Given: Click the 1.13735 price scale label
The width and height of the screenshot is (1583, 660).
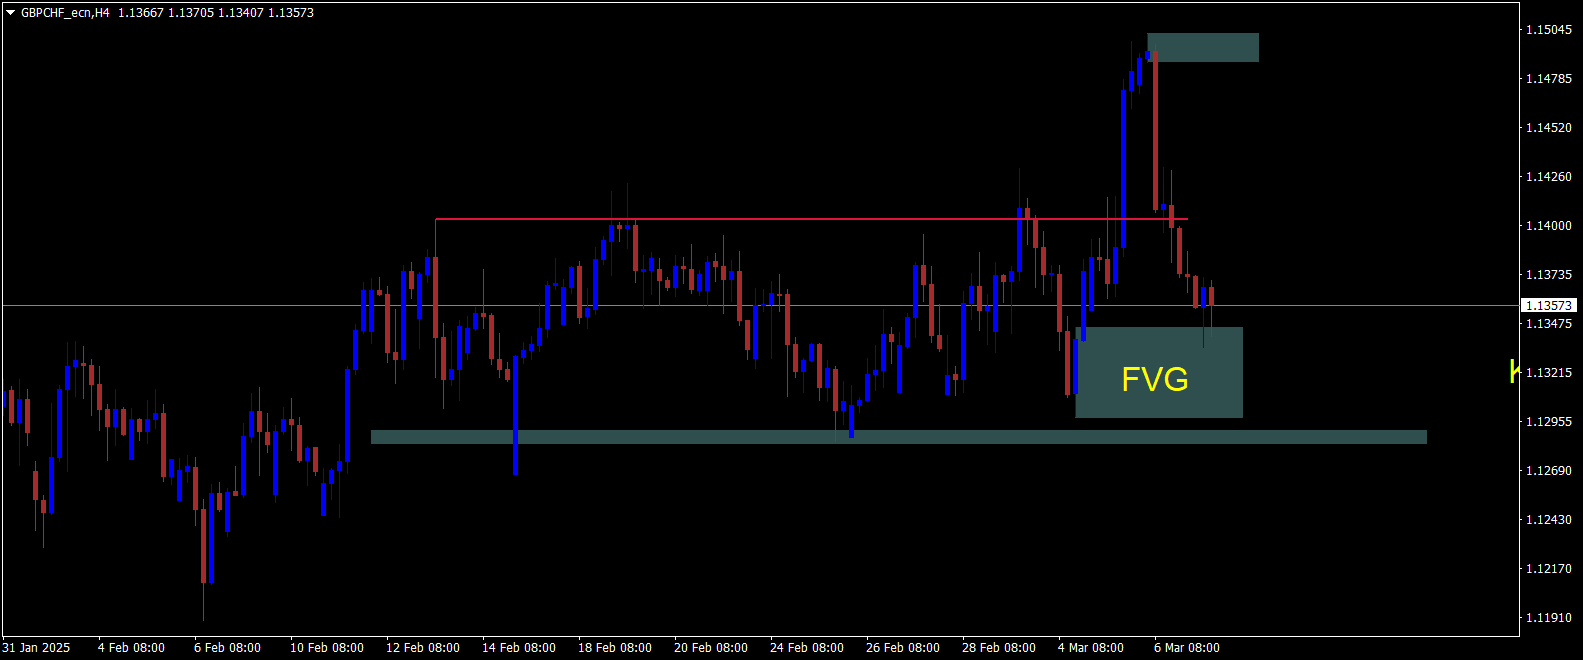Looking at the screenshot, I should tap(1548, 275).
